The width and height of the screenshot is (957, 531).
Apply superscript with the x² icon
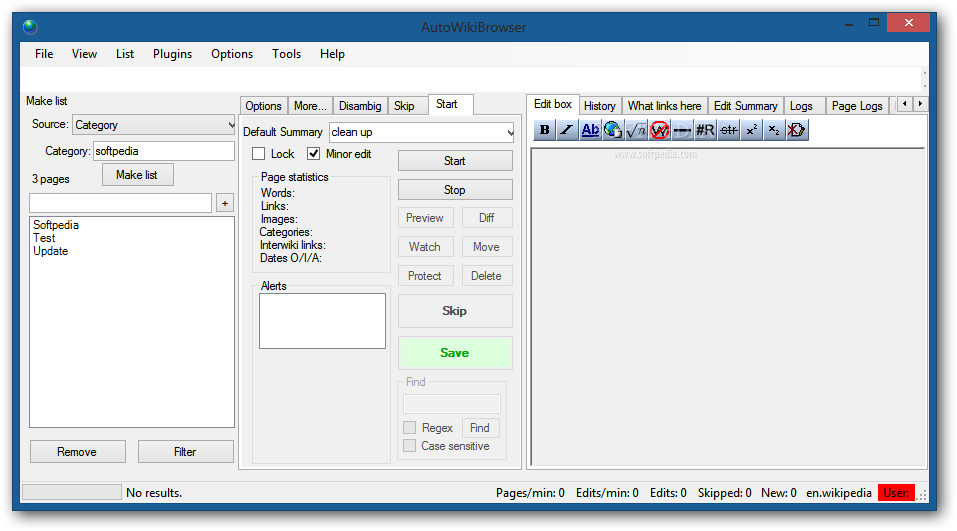(x=751, y=130)
